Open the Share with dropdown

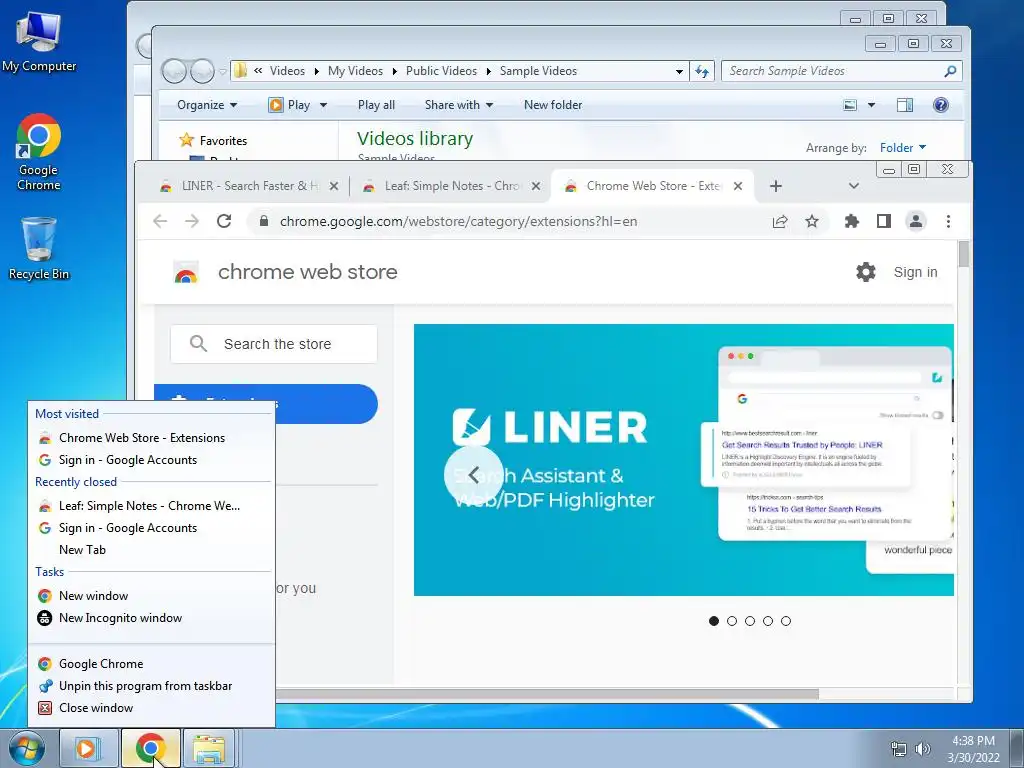pyautogui.click(x=459, y=104)
